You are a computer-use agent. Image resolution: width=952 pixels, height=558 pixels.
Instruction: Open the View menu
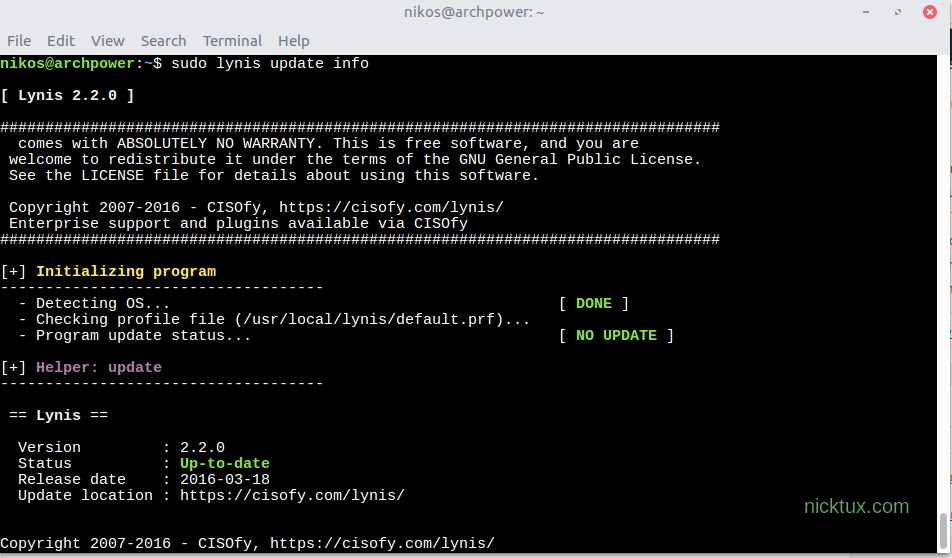107,41
